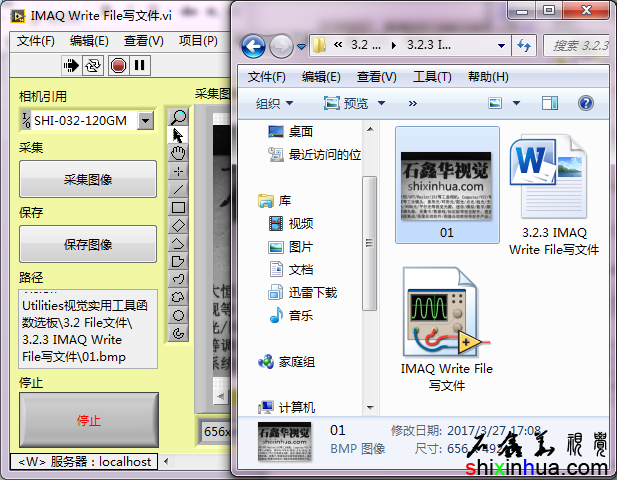Select the hand Pan tool
This screenshot has height=480, width=617.
(179, 153)
